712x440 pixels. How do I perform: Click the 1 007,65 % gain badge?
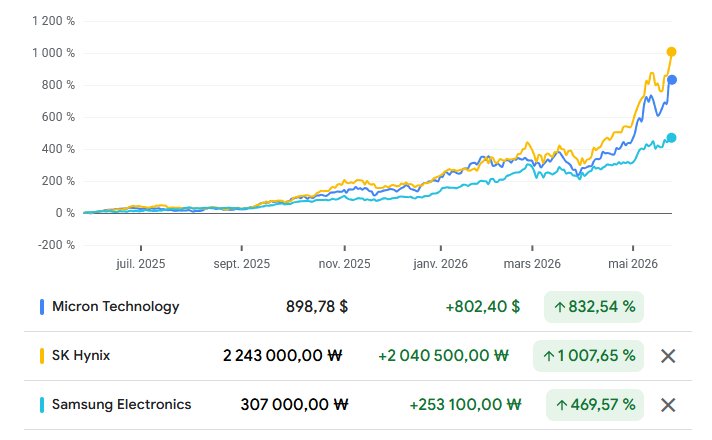588,356
